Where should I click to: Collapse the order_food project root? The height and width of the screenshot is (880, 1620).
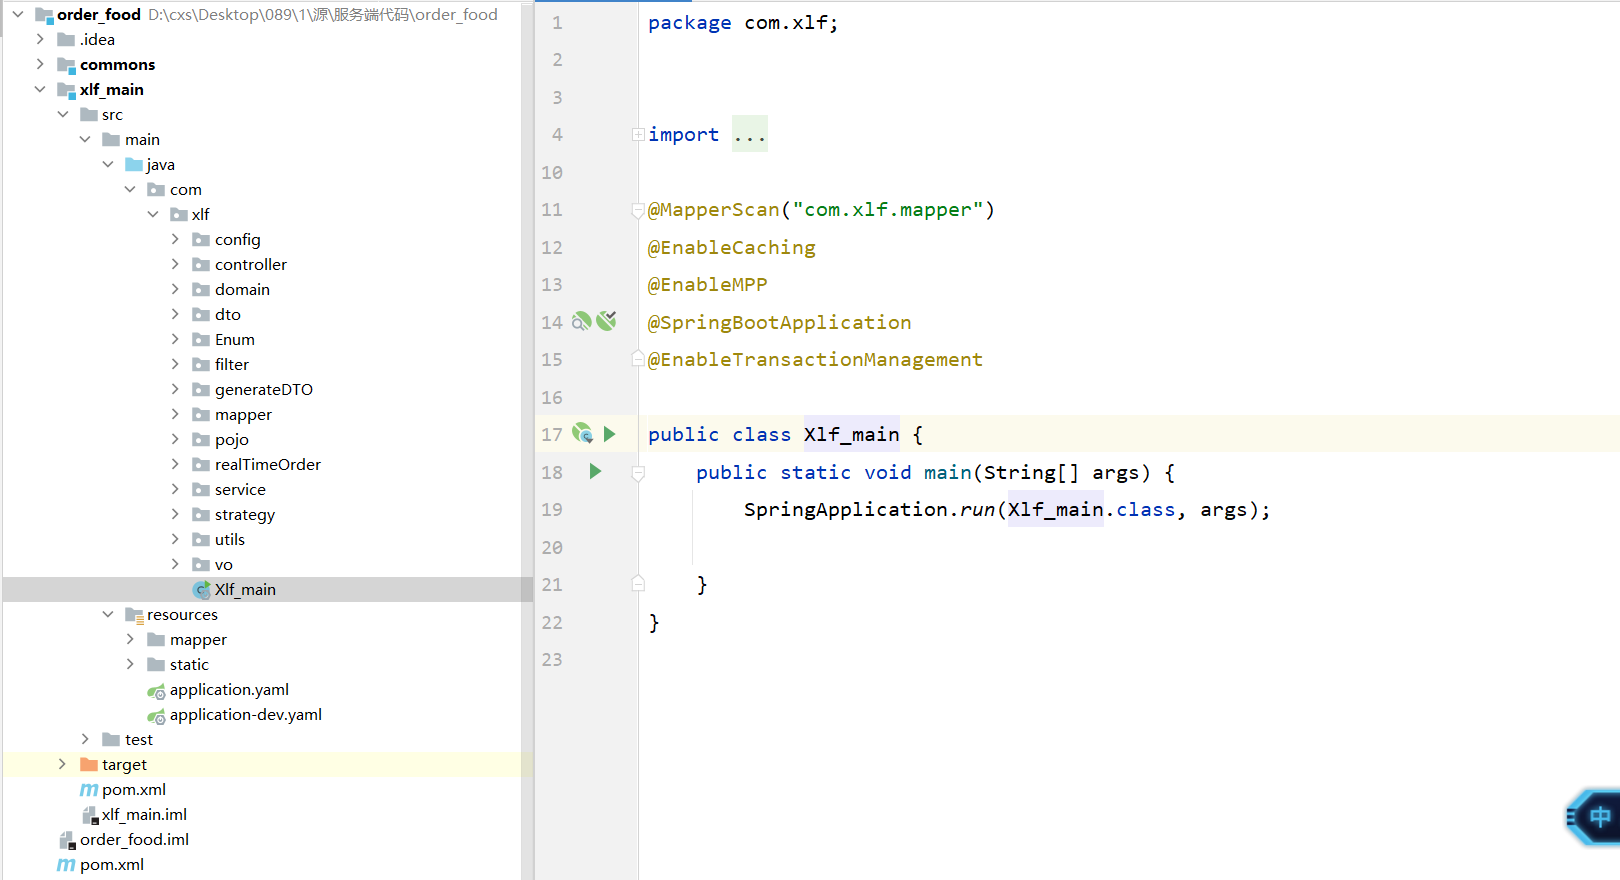click(18, 14)
